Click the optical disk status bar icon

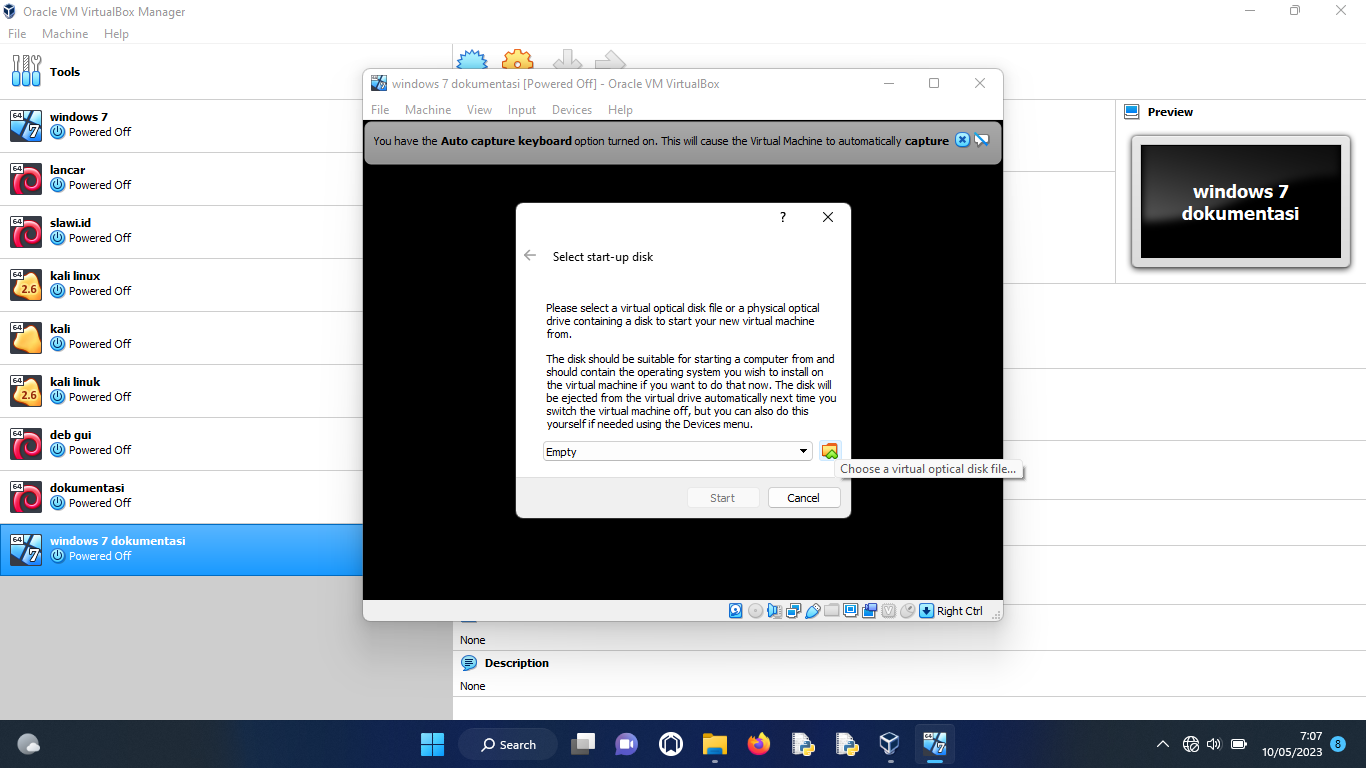[755, 611]
